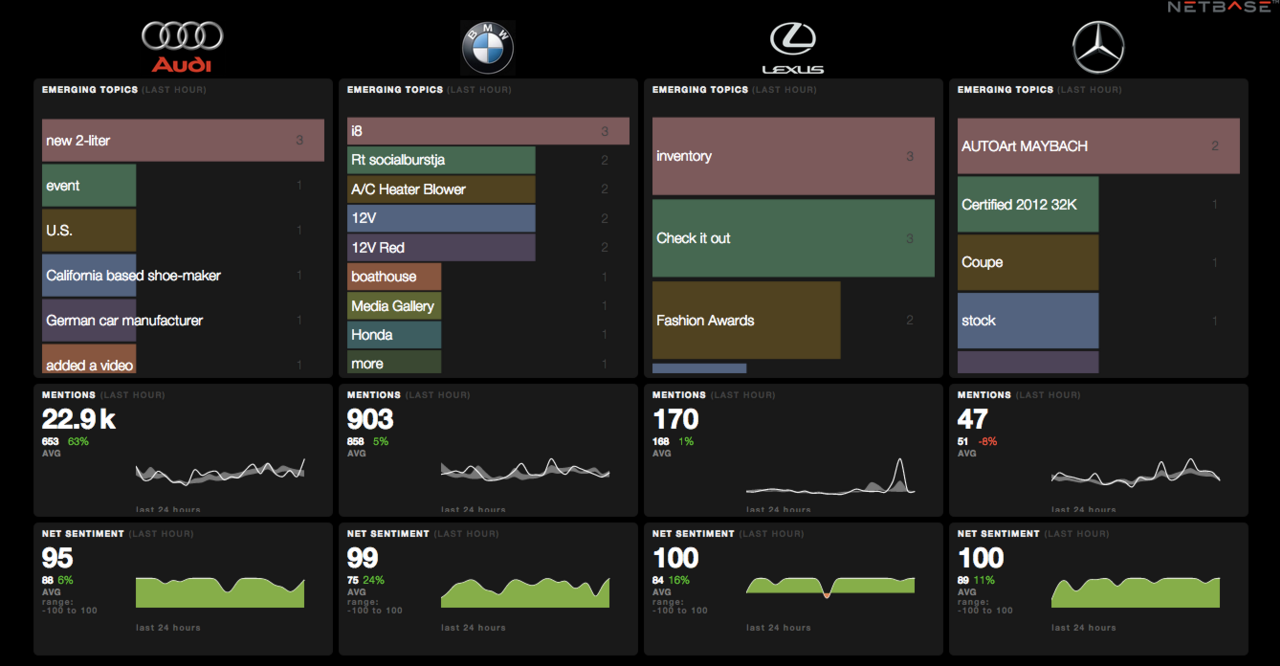This screenshot has width=1280, height=666.
Task: Select 'Rt socialburstja' topic bar
Action: point(441,160)
